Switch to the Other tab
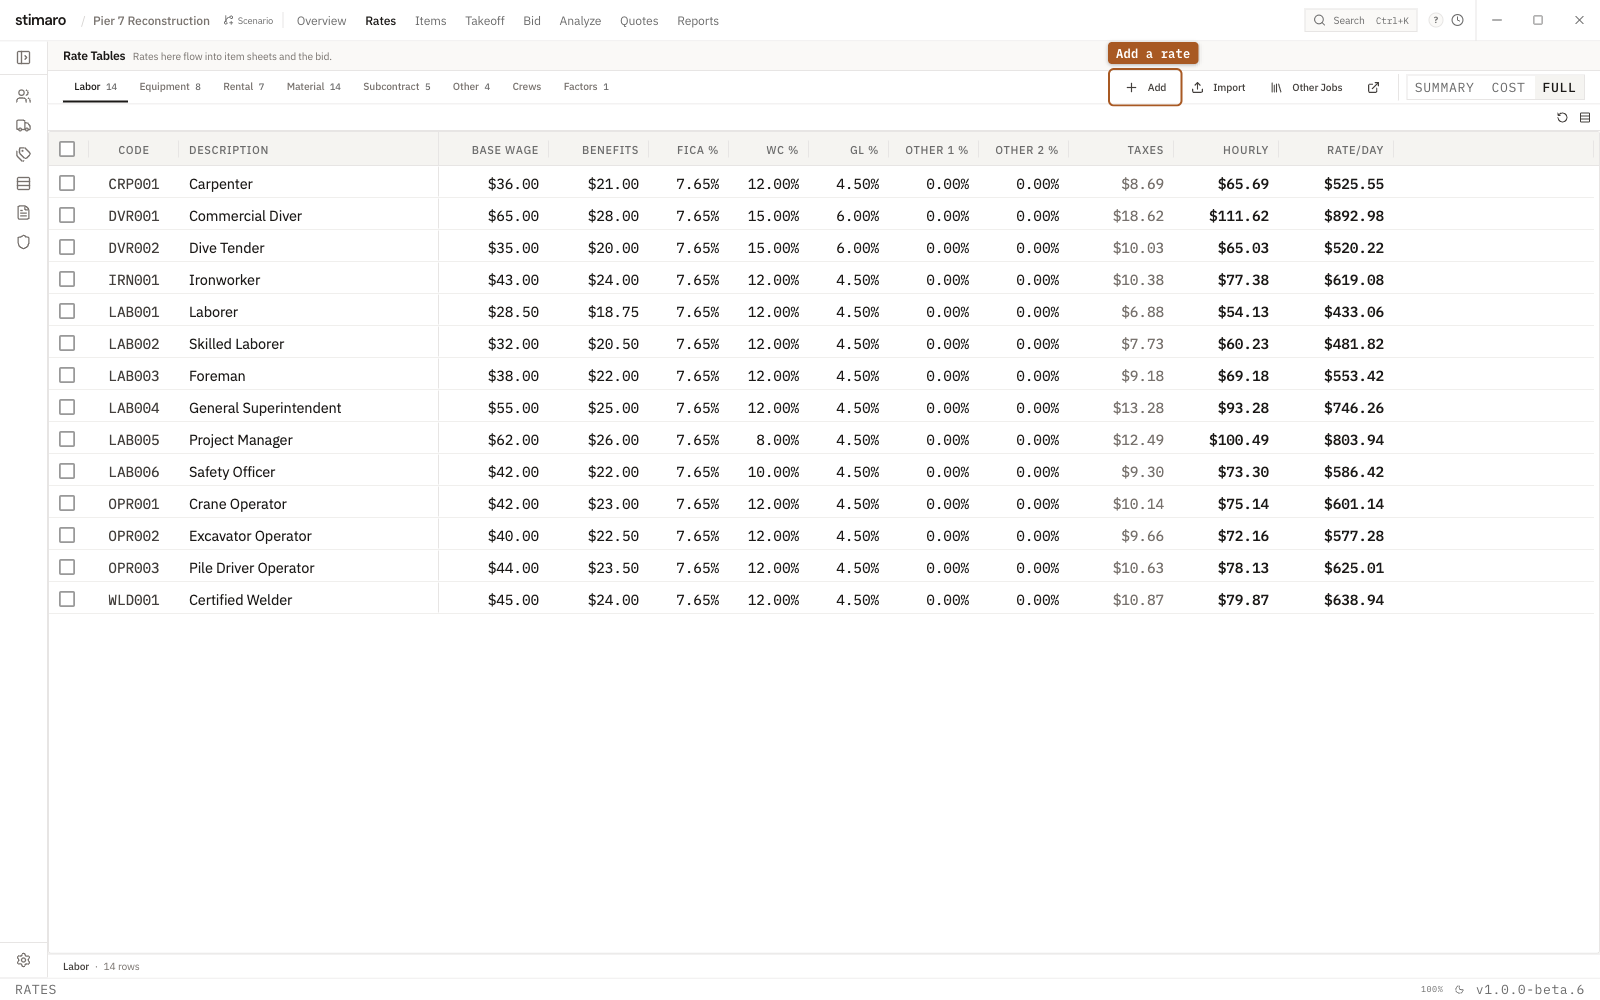 (x=471, y=87)
